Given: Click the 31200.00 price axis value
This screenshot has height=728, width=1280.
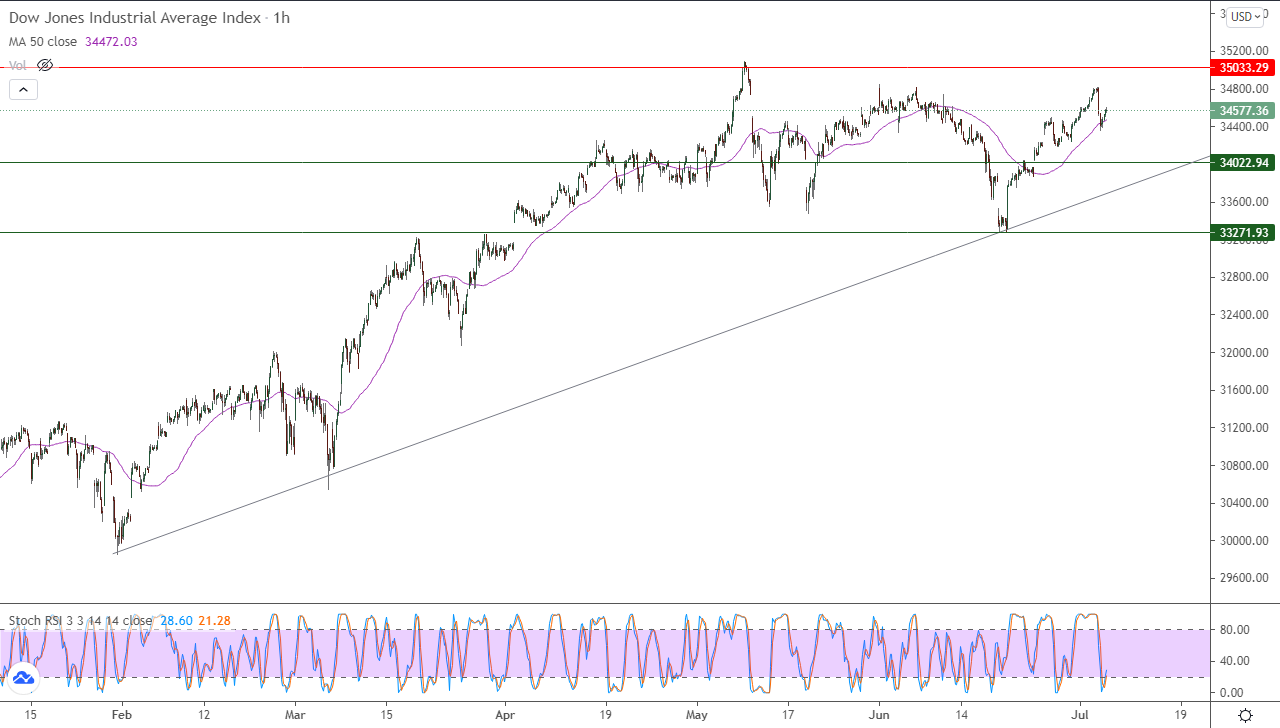Looking at the screenshot, I should point(1244,428).
